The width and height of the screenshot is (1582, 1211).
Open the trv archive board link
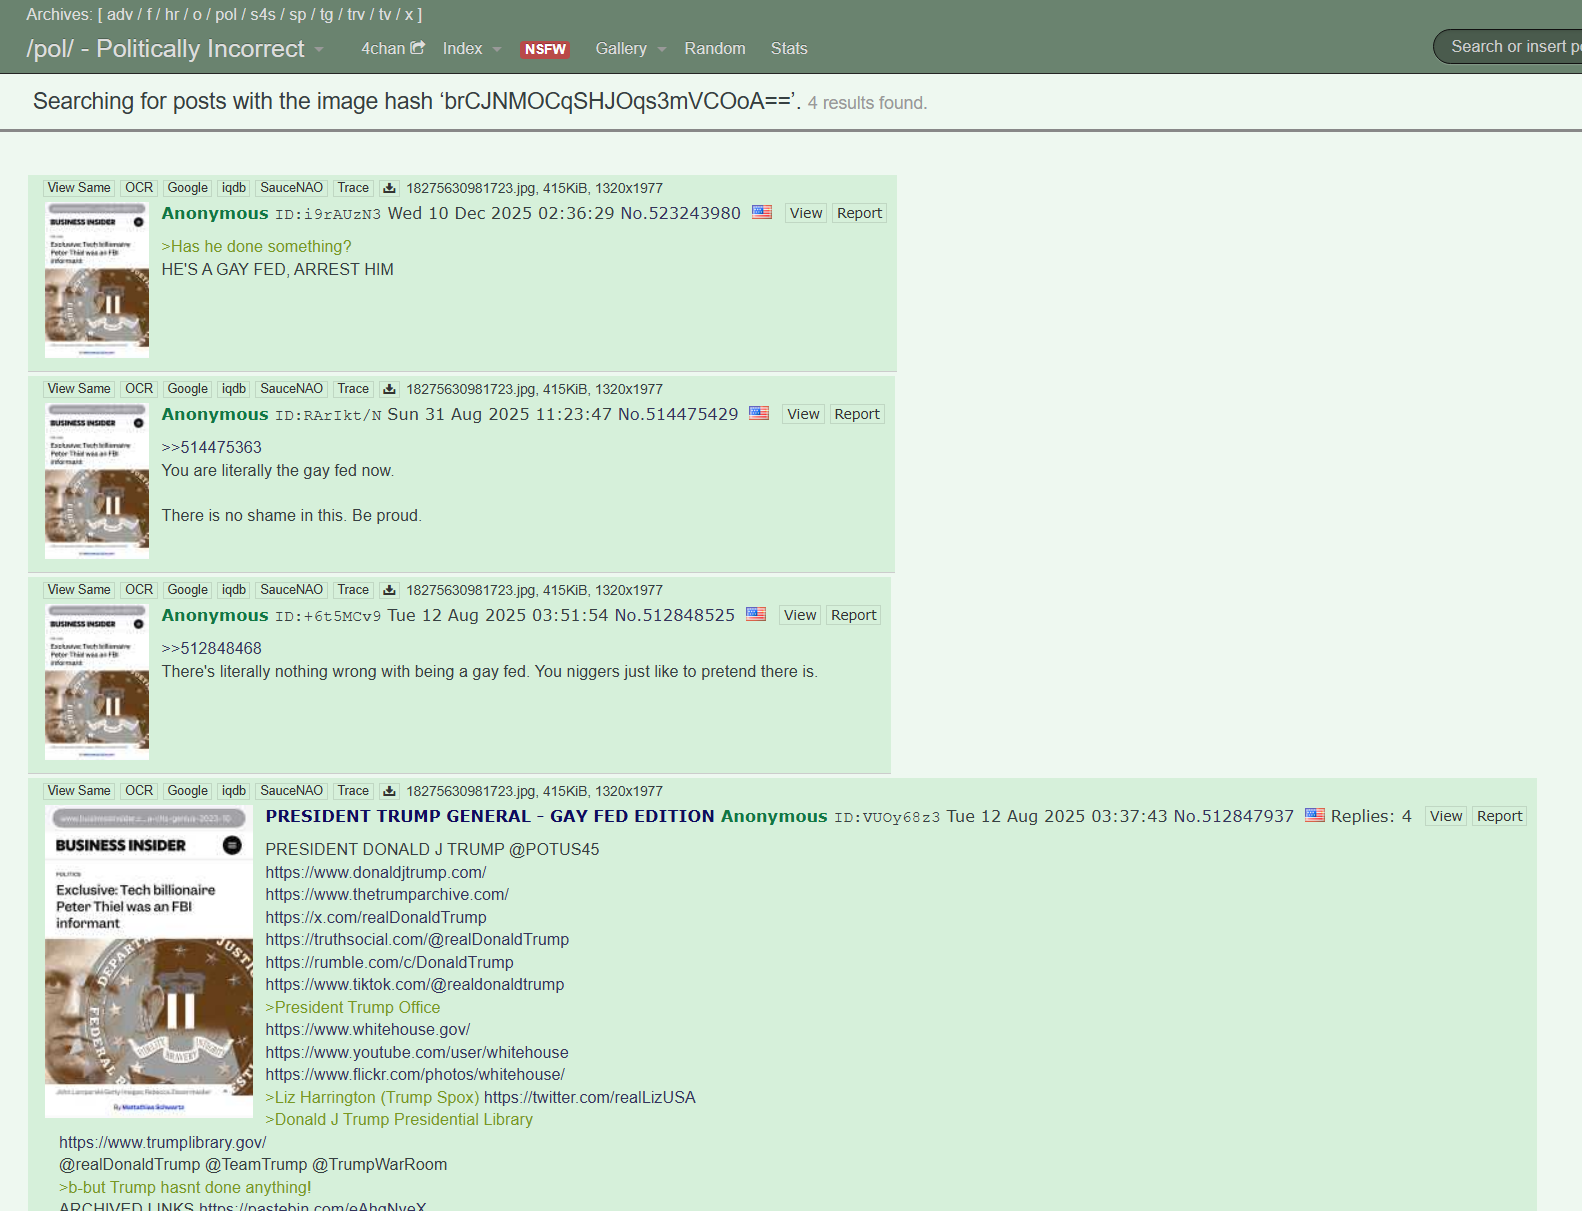pyautogui.click(x=356, y=14)
